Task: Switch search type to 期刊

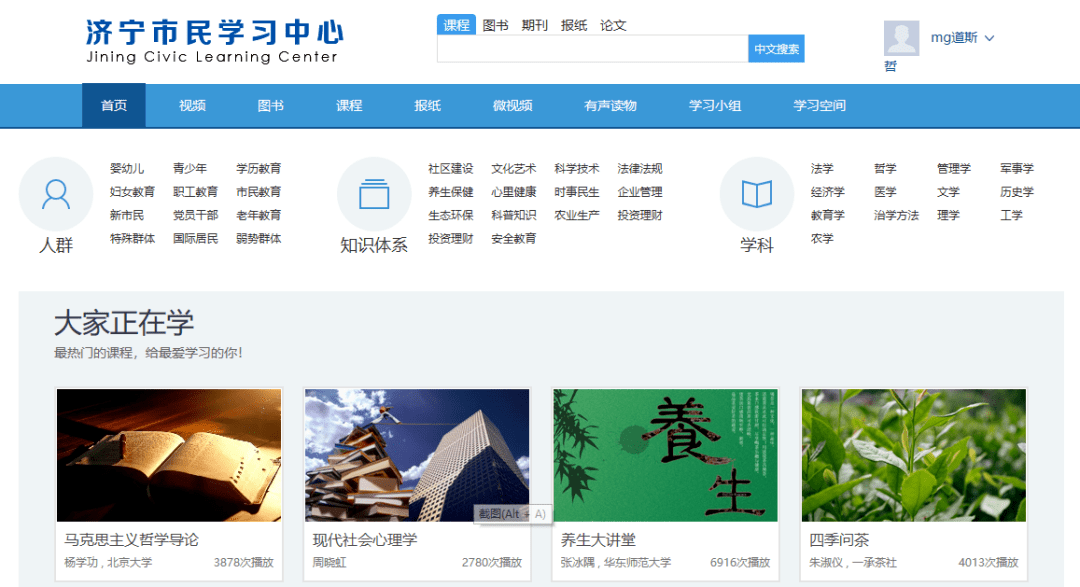Action: click(x=534, y=25)
